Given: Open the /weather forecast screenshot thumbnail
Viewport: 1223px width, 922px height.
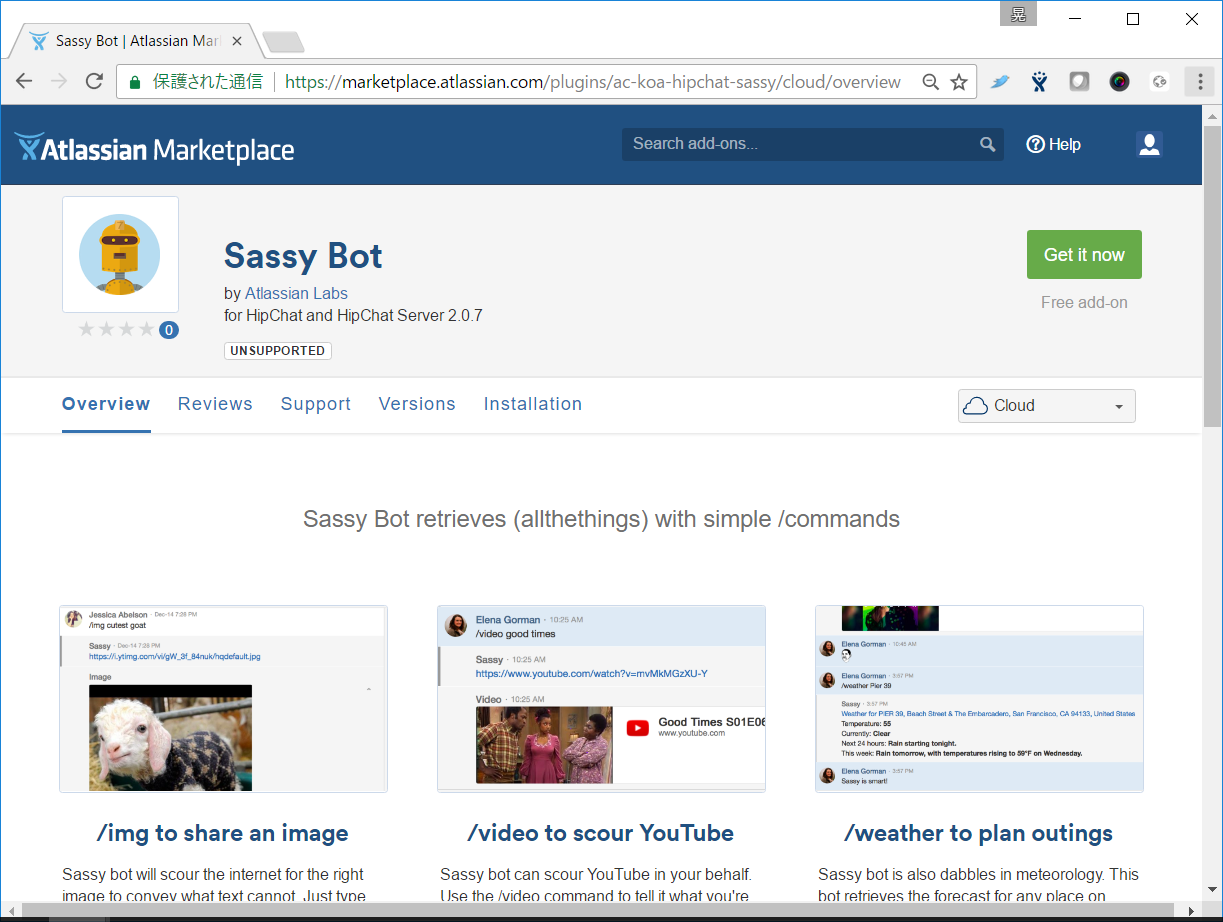Looking at the screenshot, I should [980, 699].
